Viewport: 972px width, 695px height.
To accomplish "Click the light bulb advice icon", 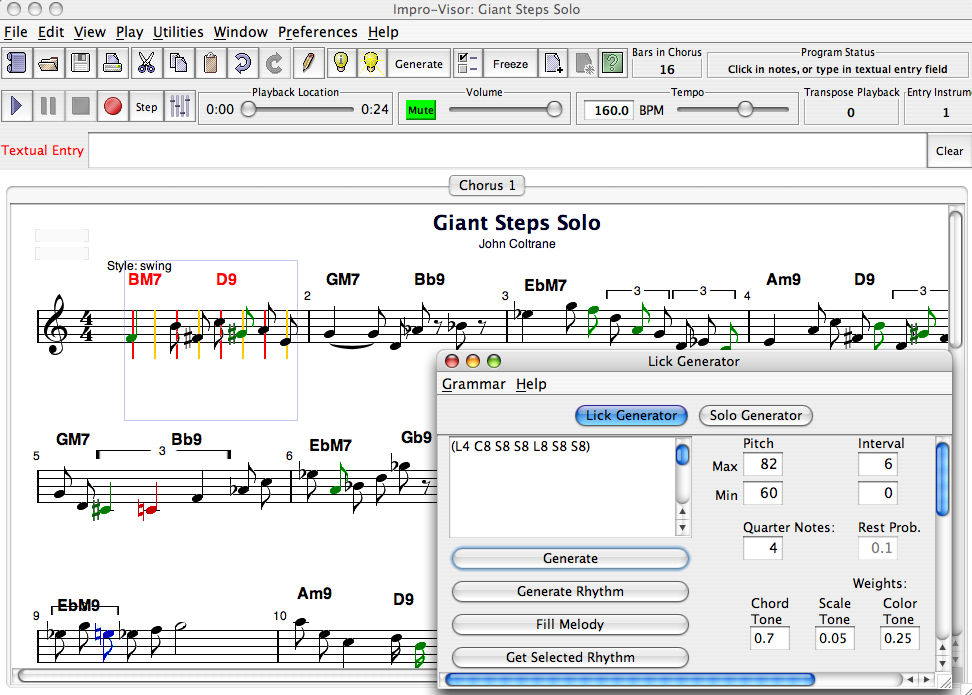I will pos(341,63).
